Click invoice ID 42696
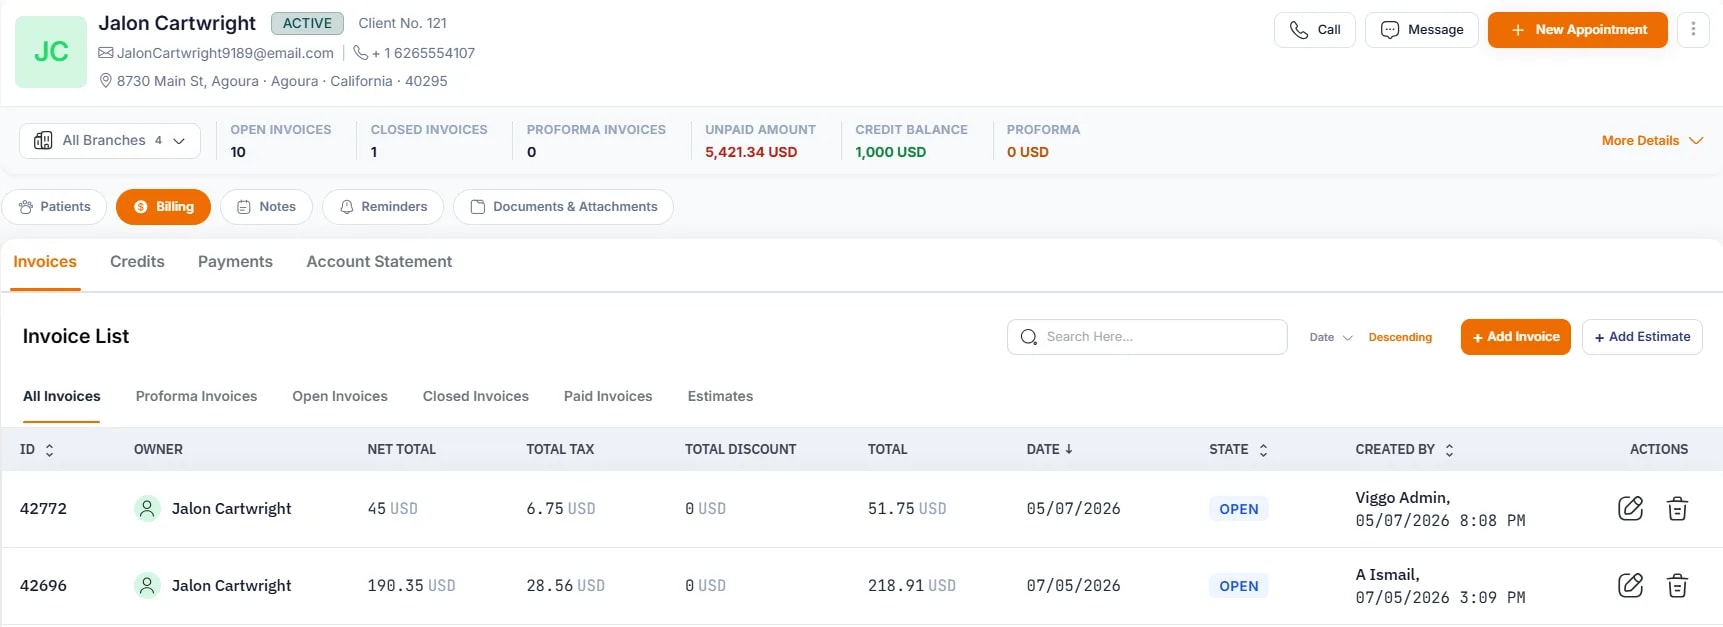1723x627 pixels. coord(43,586)
